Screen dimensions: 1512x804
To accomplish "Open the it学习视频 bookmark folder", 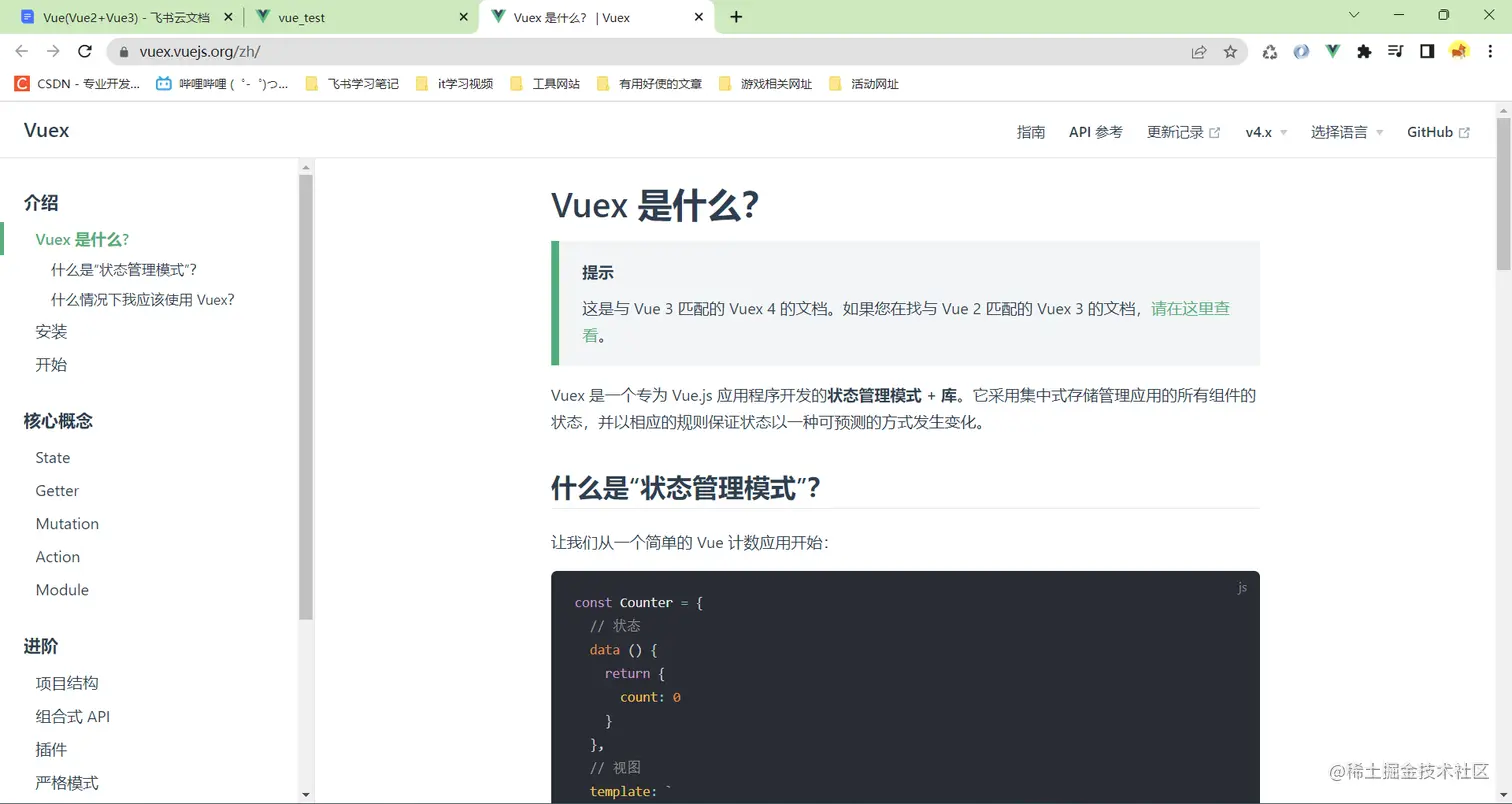I will click(454, 84).
